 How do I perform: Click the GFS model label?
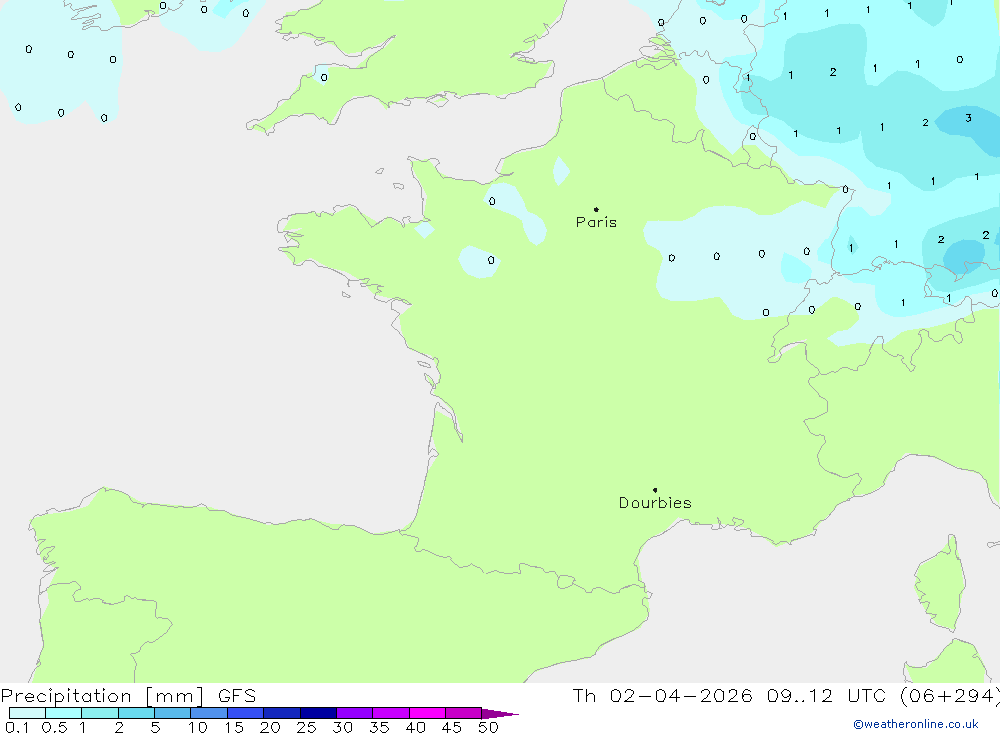coord(237,696)
